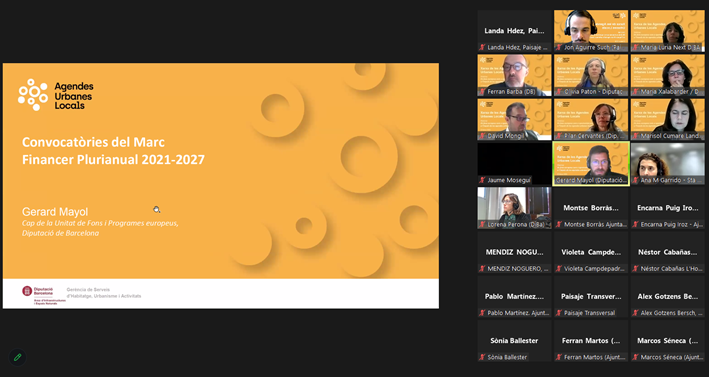
Task: Click muted mic icon for Marisol Cumare
Action: (x=636, y=136)
